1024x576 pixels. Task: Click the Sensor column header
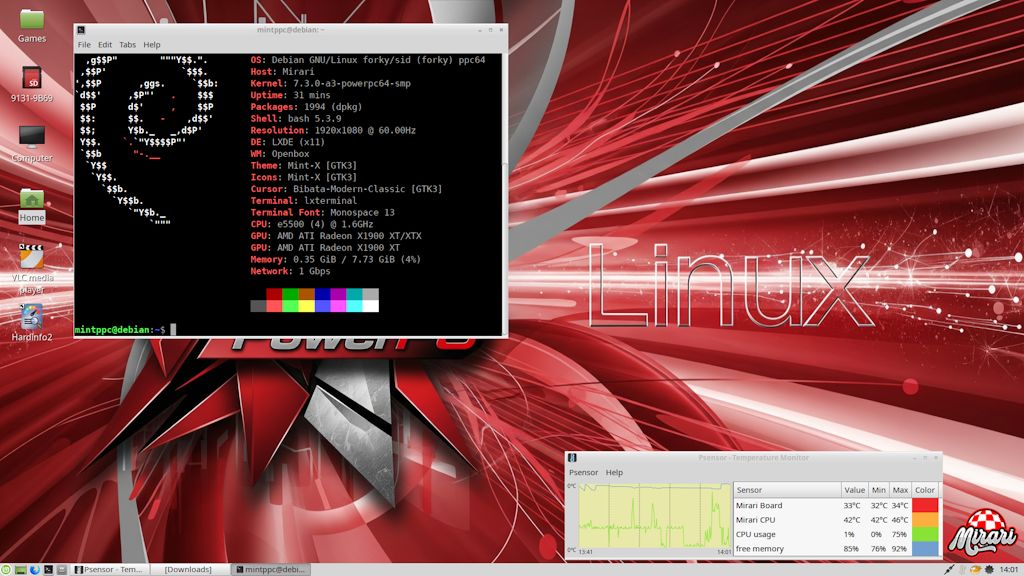pyautogui.click(x=787, y=490)
